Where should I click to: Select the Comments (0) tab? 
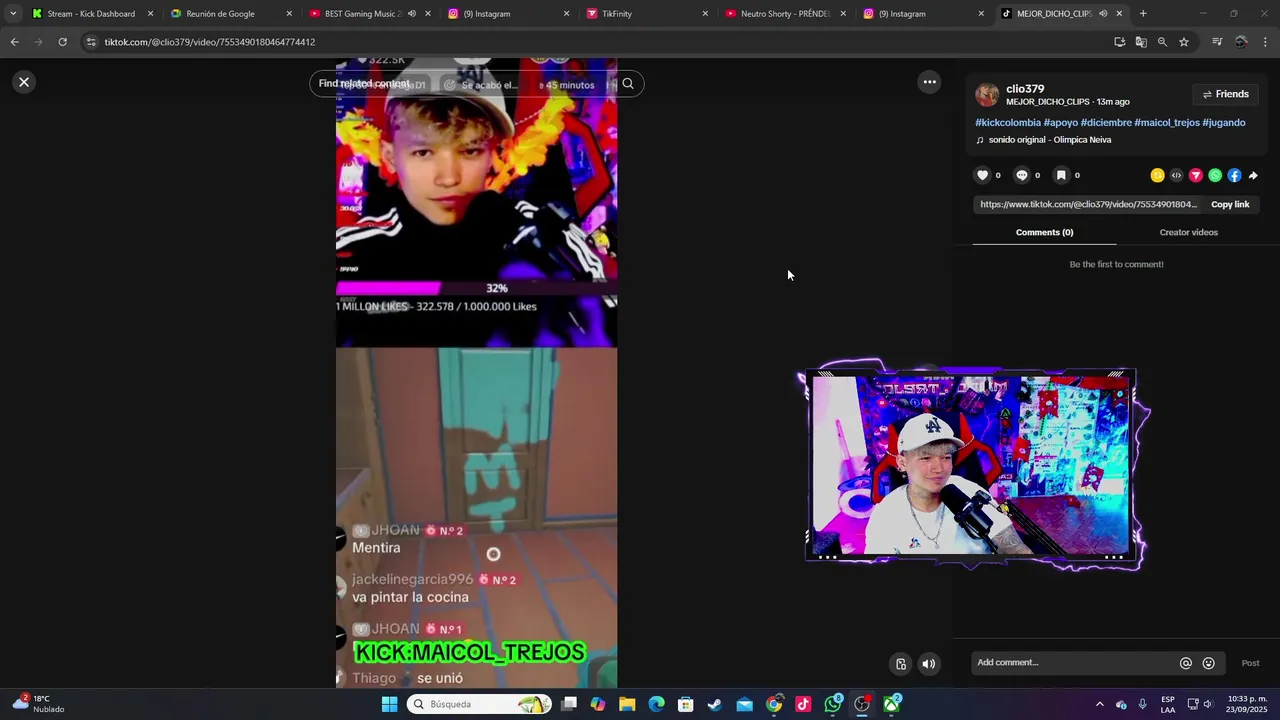click(1044, 232)
